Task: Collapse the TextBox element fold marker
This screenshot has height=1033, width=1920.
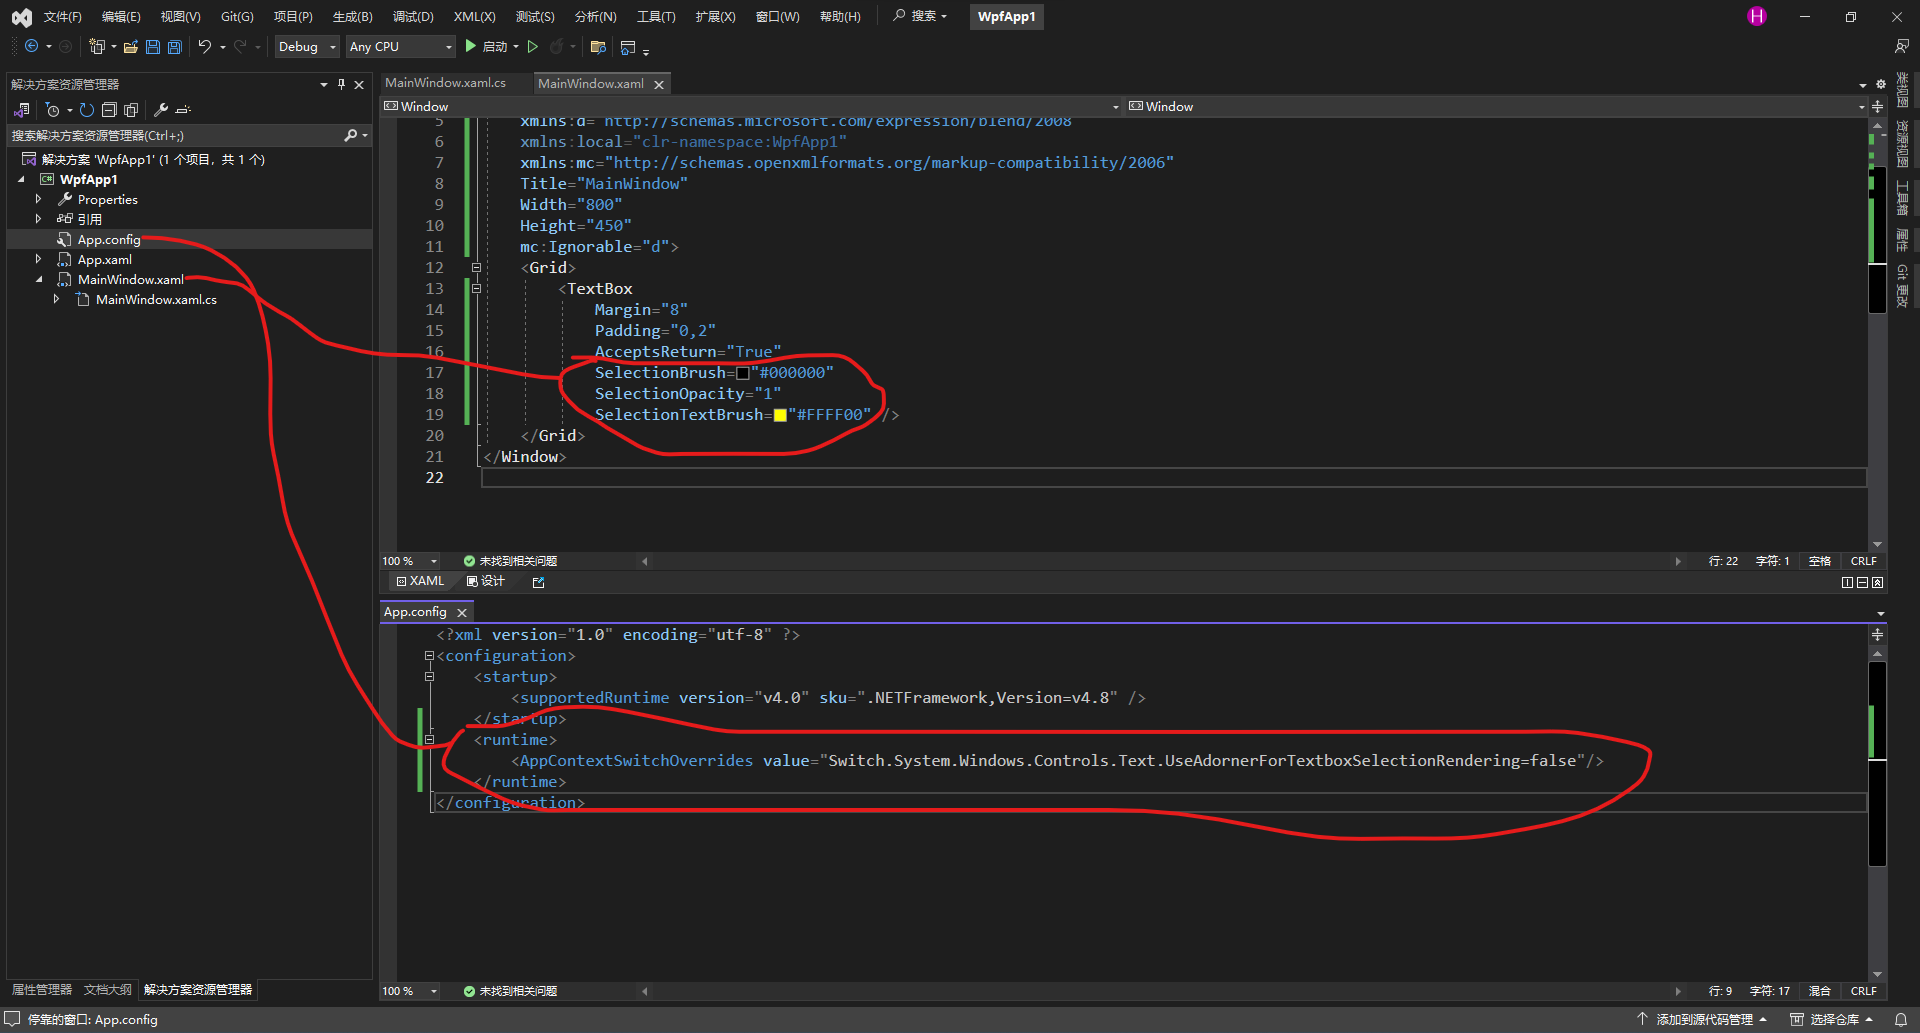Action: (x=476, y=288)
